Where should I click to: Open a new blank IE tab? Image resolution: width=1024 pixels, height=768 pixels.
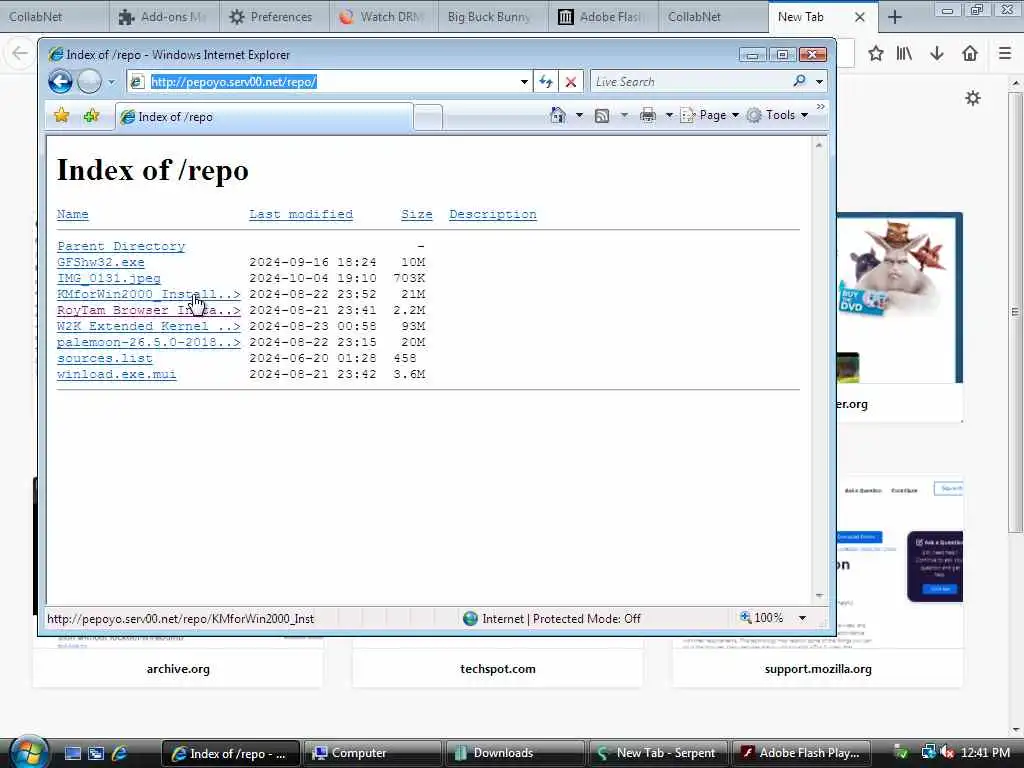[428, 118]
